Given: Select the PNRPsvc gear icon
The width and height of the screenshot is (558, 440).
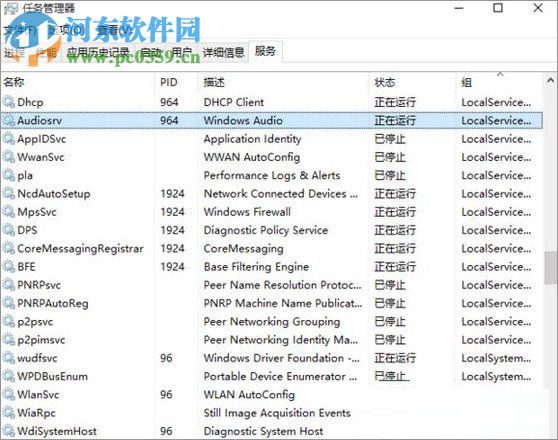Looking at the screenshot, I should (9, 285).
